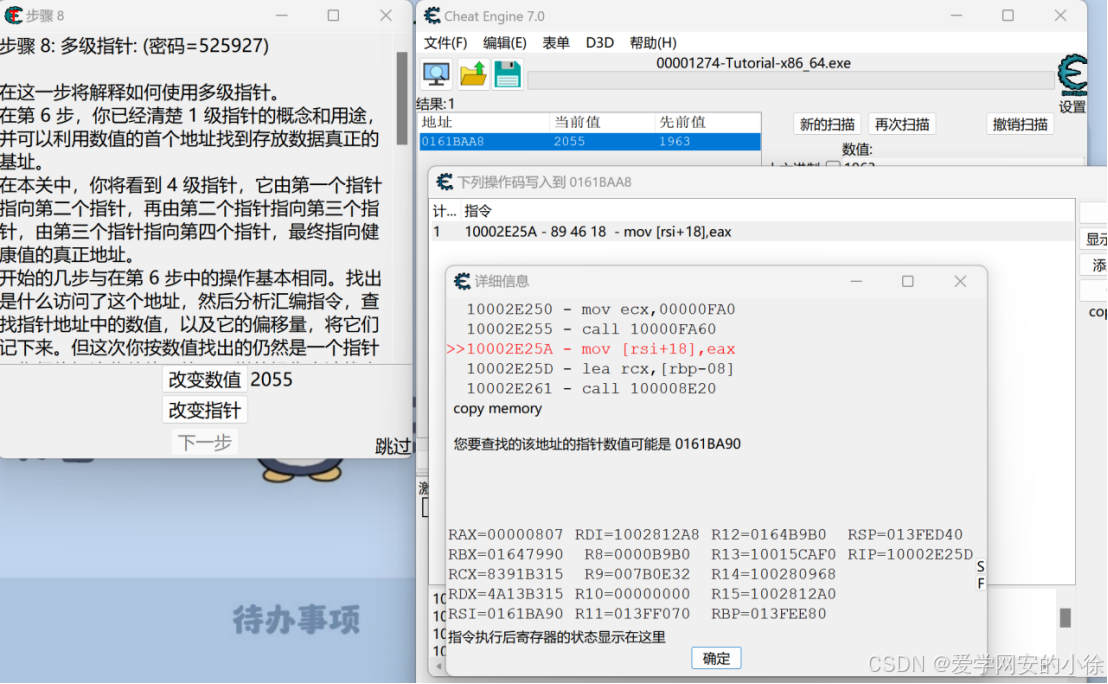
Task: Close the 详细信息 dialog
Action: pos(960,281)
